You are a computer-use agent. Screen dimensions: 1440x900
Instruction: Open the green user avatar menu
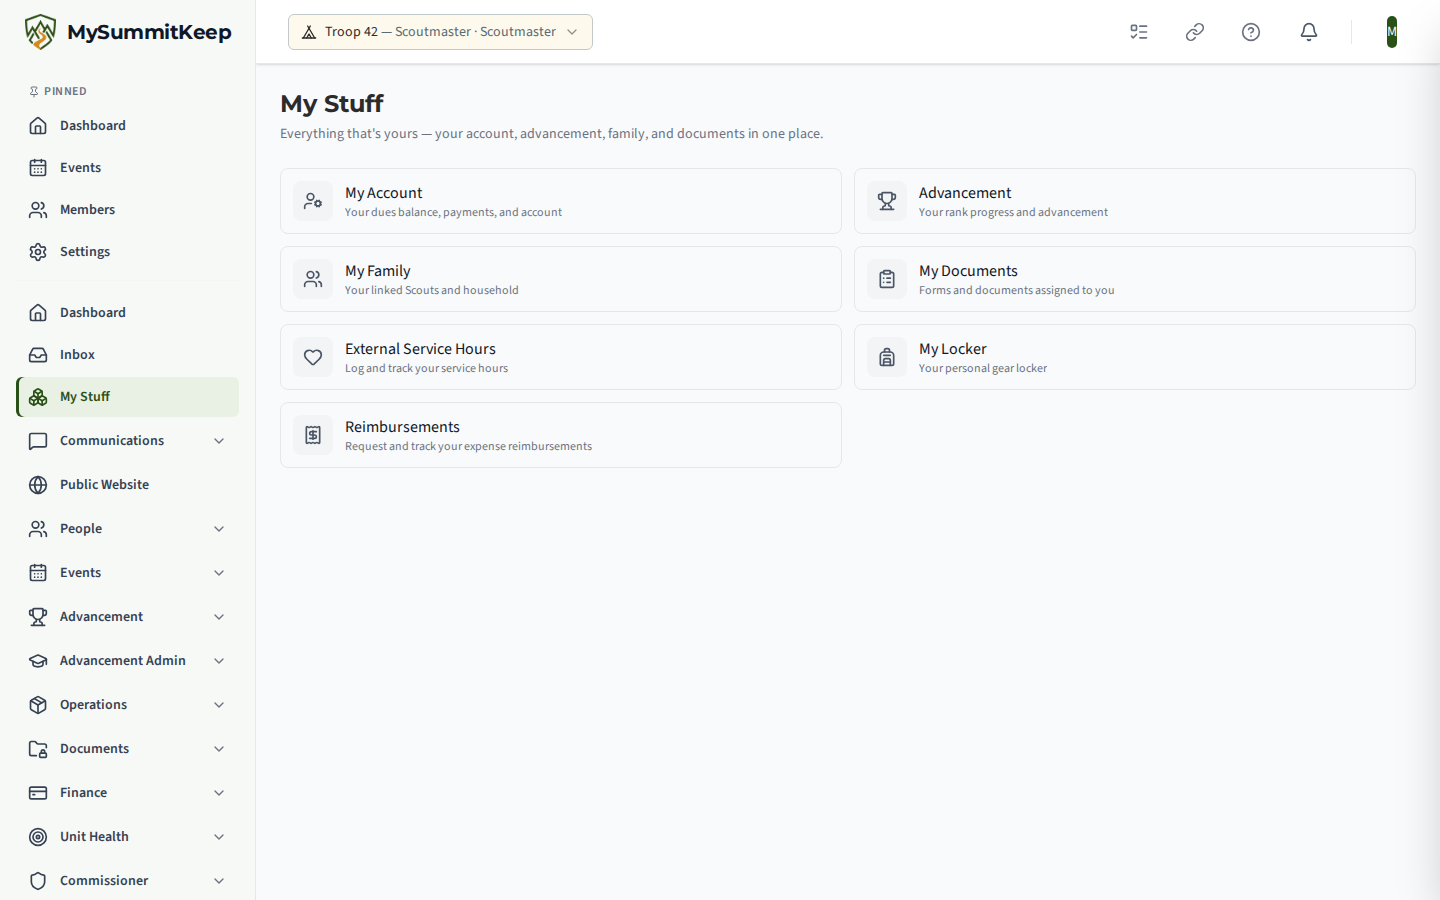(x=1392, y=32)
